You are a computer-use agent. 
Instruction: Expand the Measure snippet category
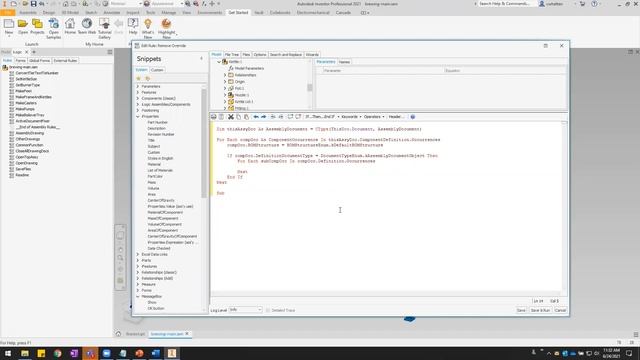coord(138,284)
